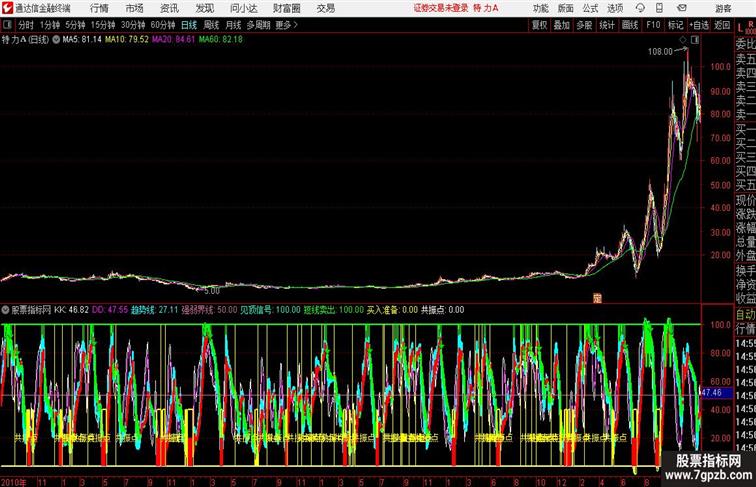Image resolution: width=756 pixels, height=487 pixels.
Task: Open the 发现 menu
Action: tap(204, 8)
